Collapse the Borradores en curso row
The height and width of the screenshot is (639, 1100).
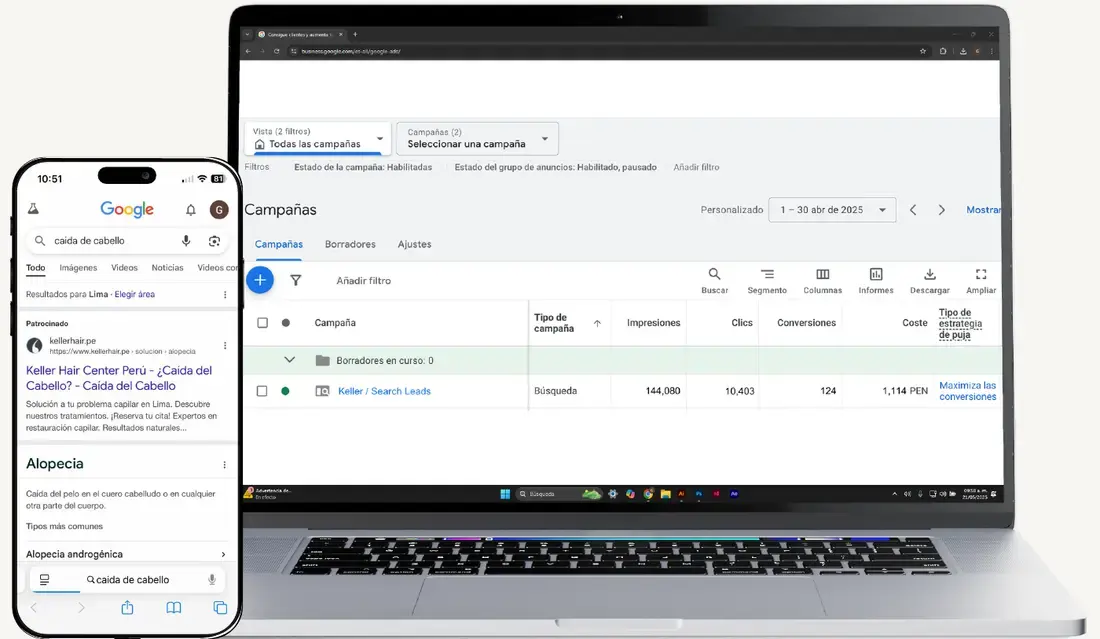click(x=289, y=360)
